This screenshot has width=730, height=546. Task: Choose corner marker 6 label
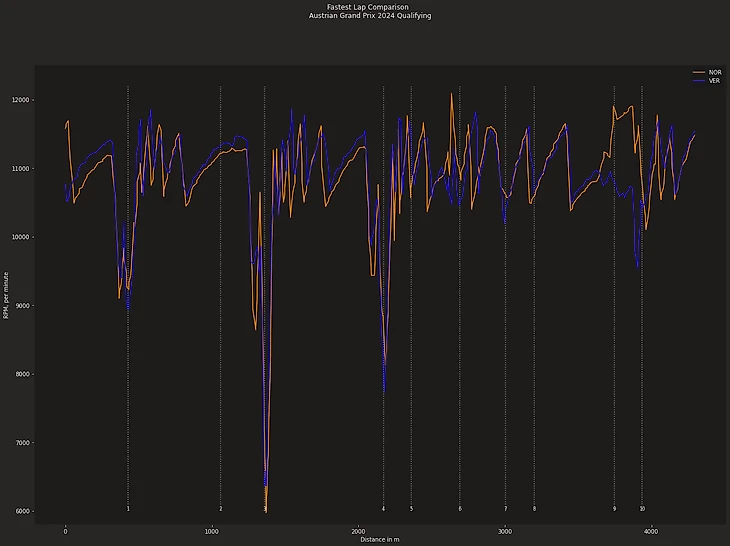pyautogui.click(x=460, y=509)
